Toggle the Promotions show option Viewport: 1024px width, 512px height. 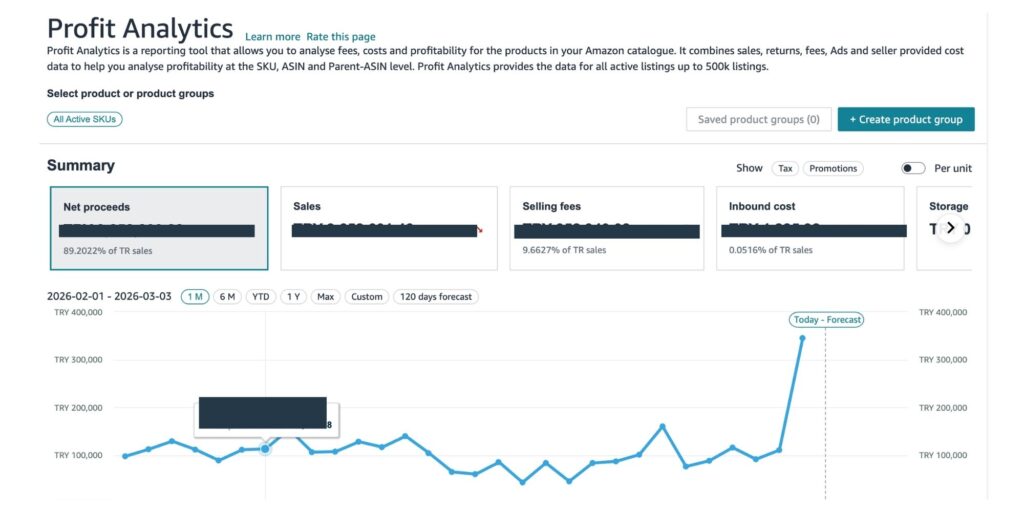click(x=833, y=168)
